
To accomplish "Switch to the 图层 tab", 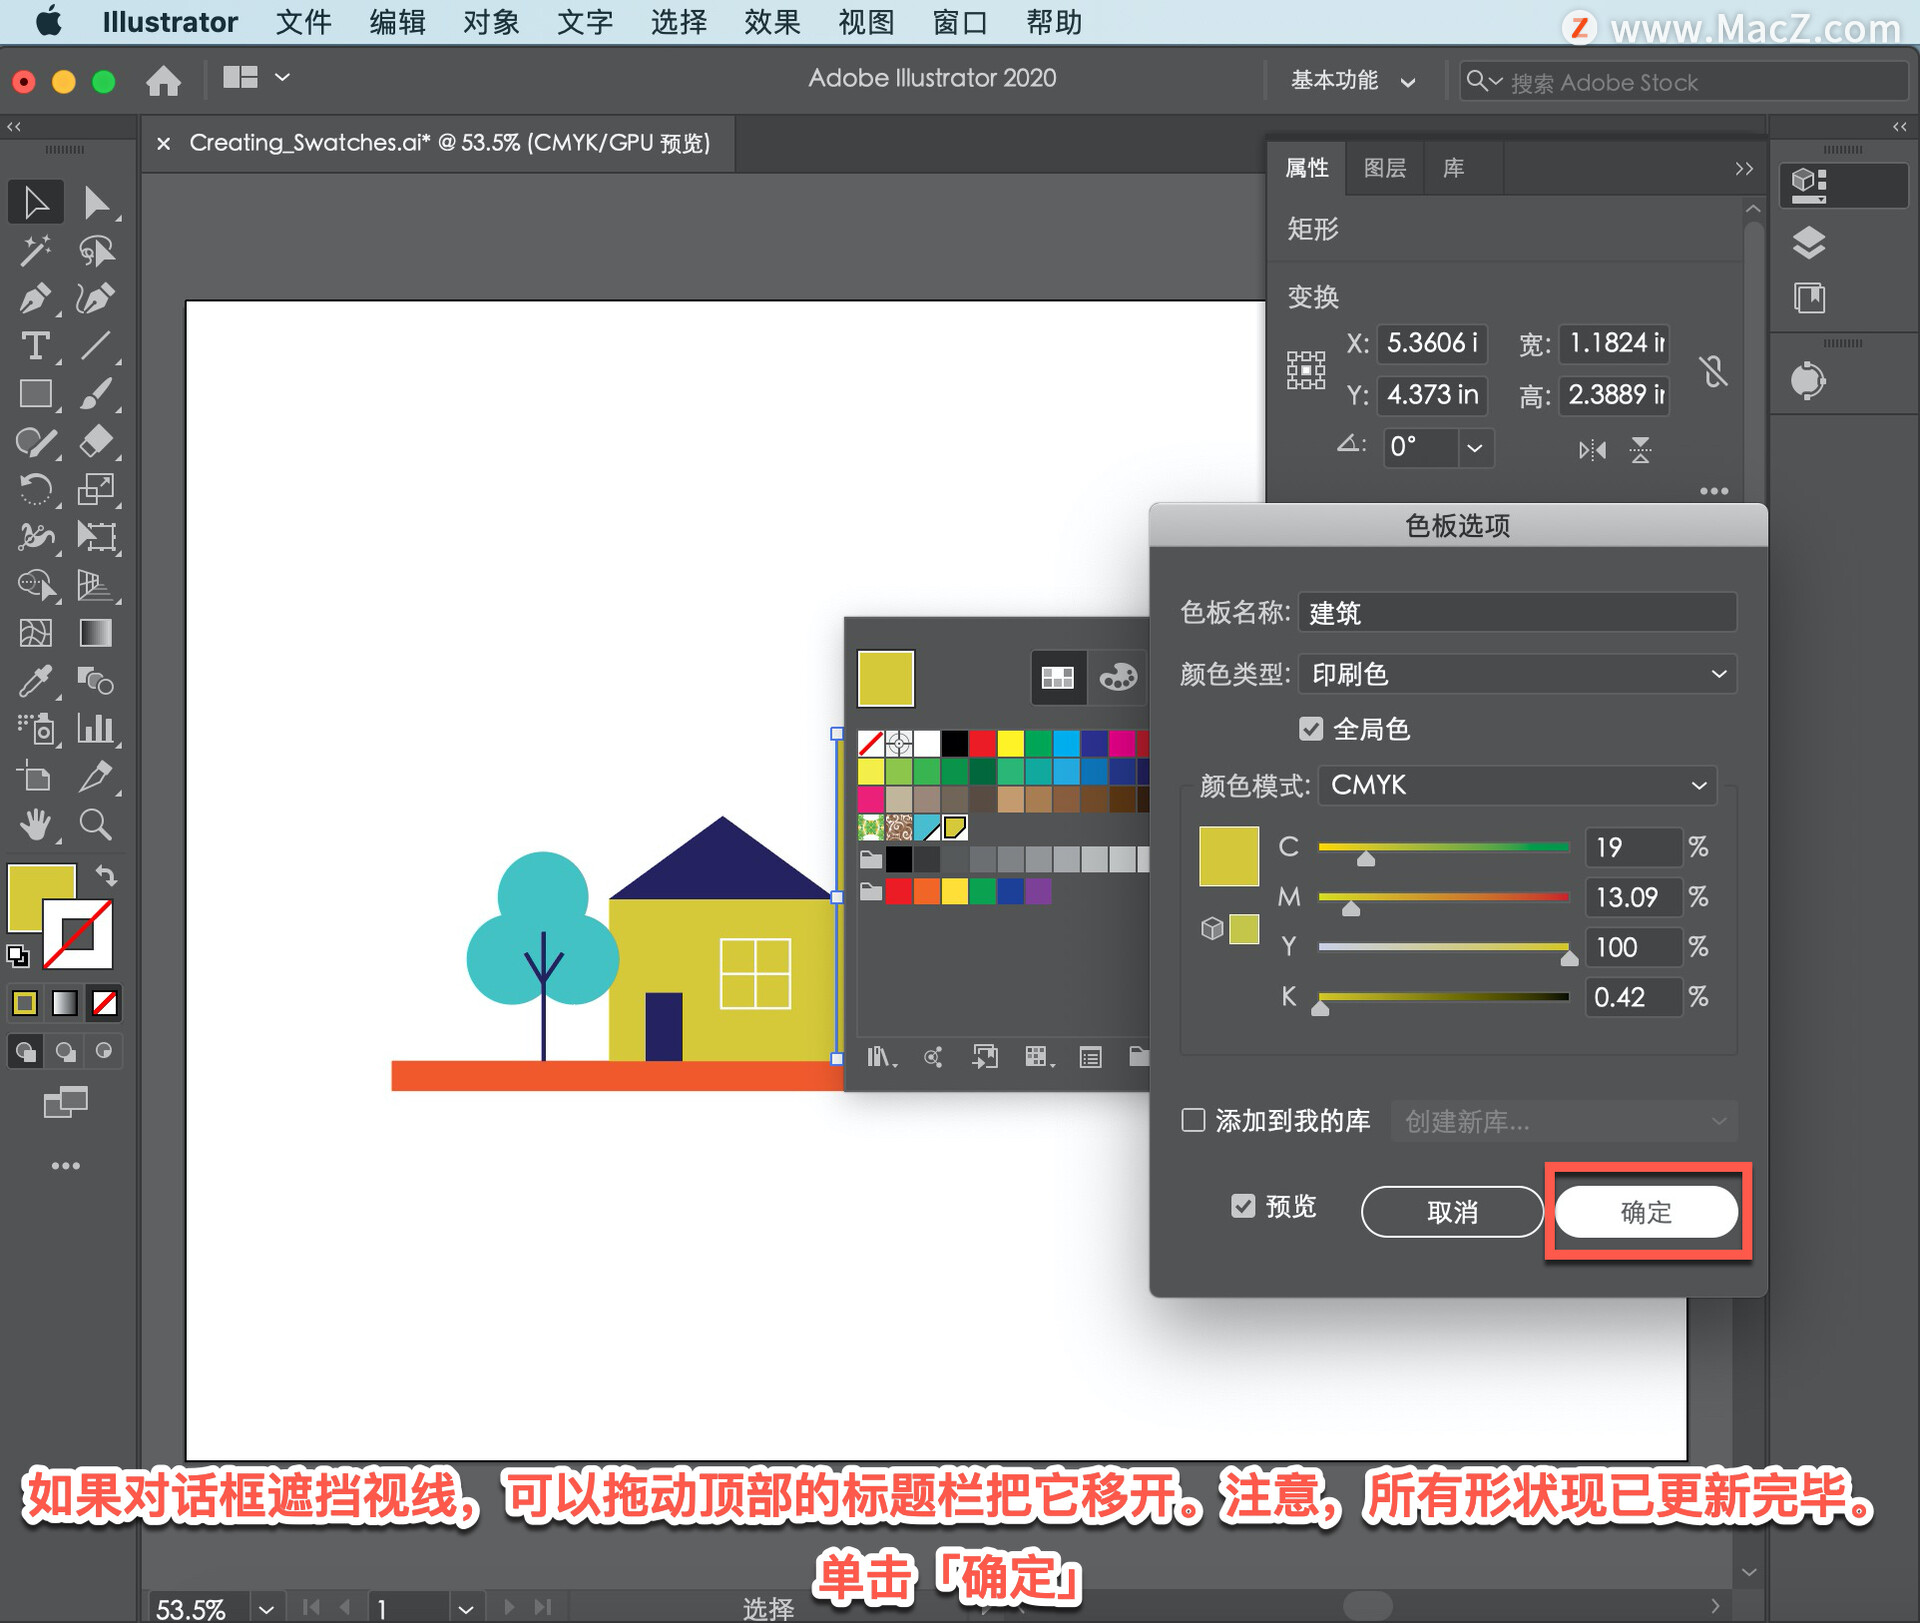I will [x=1384, y=168].
